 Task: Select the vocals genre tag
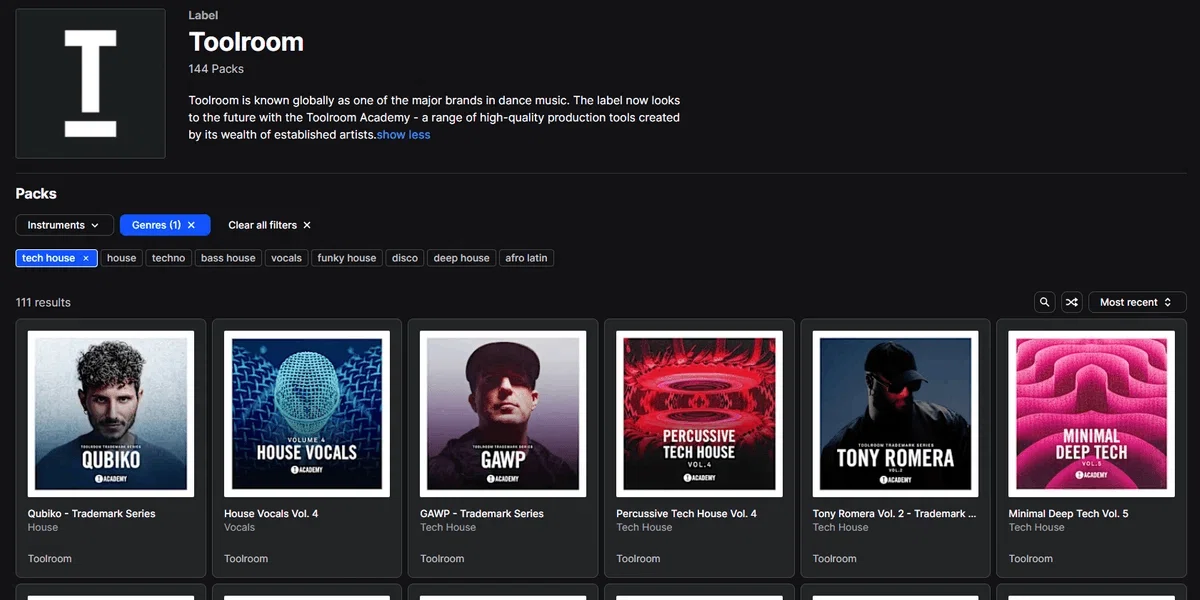coord(286,258)
